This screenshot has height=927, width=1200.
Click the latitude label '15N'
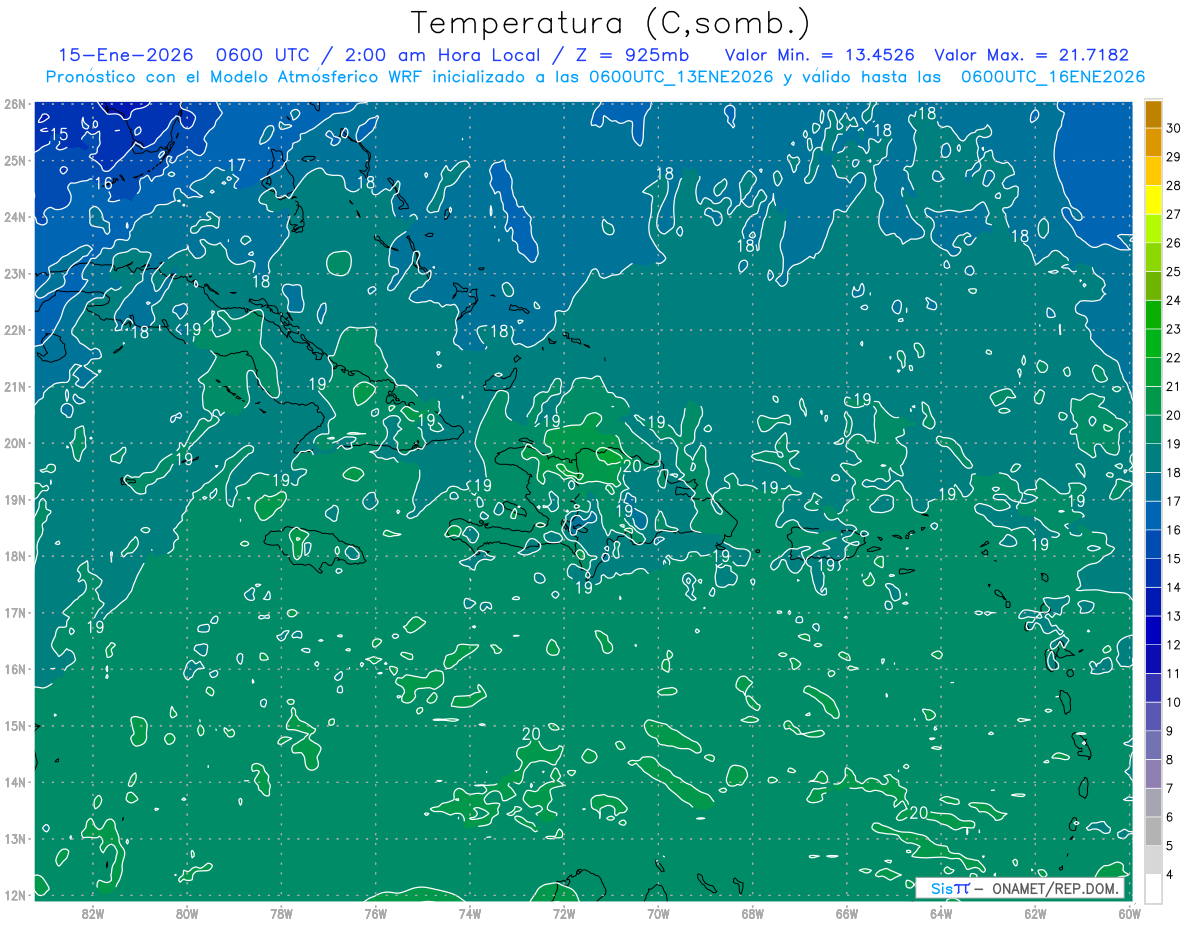click(x=15, y=726)
